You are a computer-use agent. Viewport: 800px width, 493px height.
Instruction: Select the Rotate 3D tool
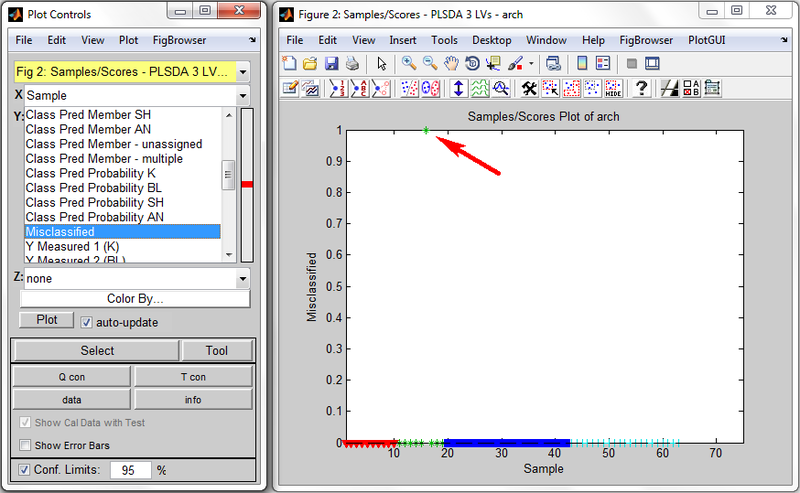point(472,63)
